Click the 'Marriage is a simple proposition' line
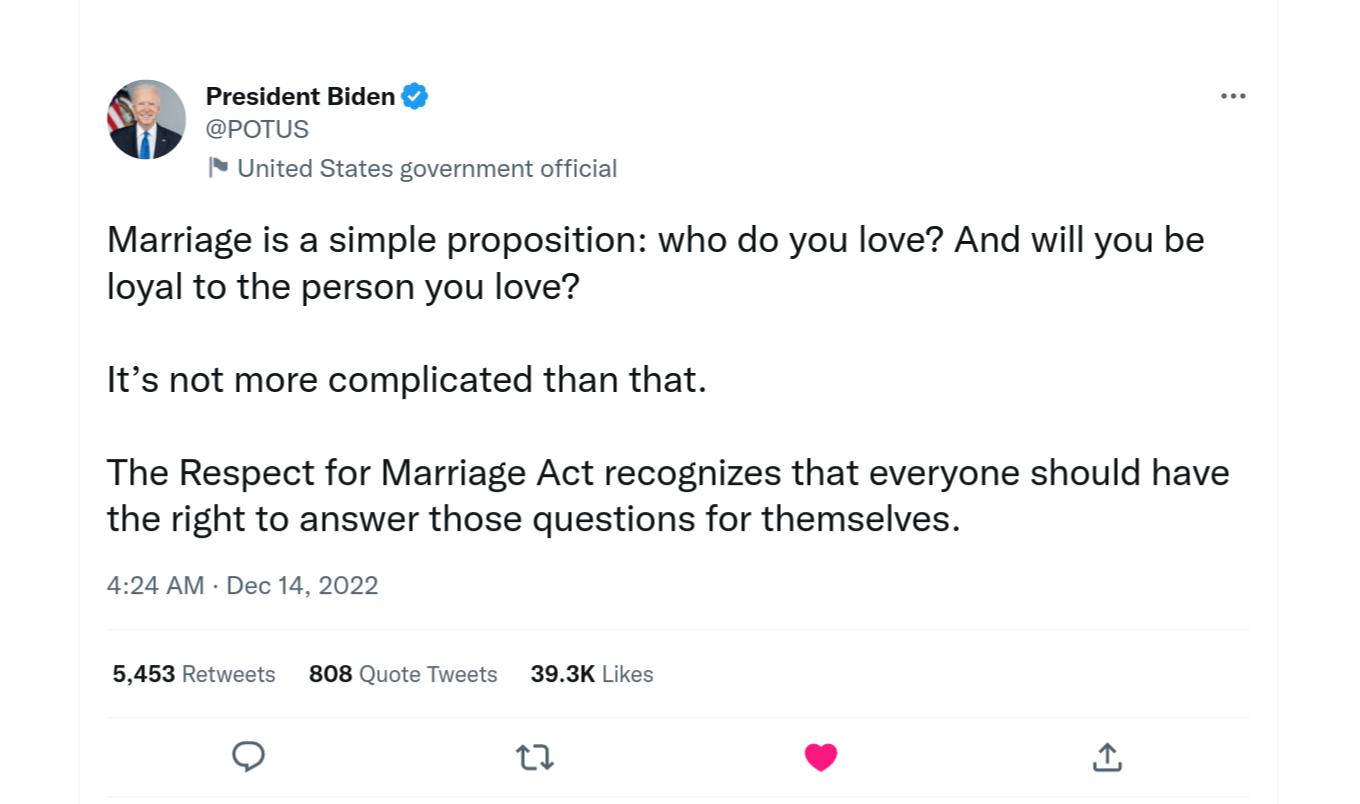 (x=655, y=240)
